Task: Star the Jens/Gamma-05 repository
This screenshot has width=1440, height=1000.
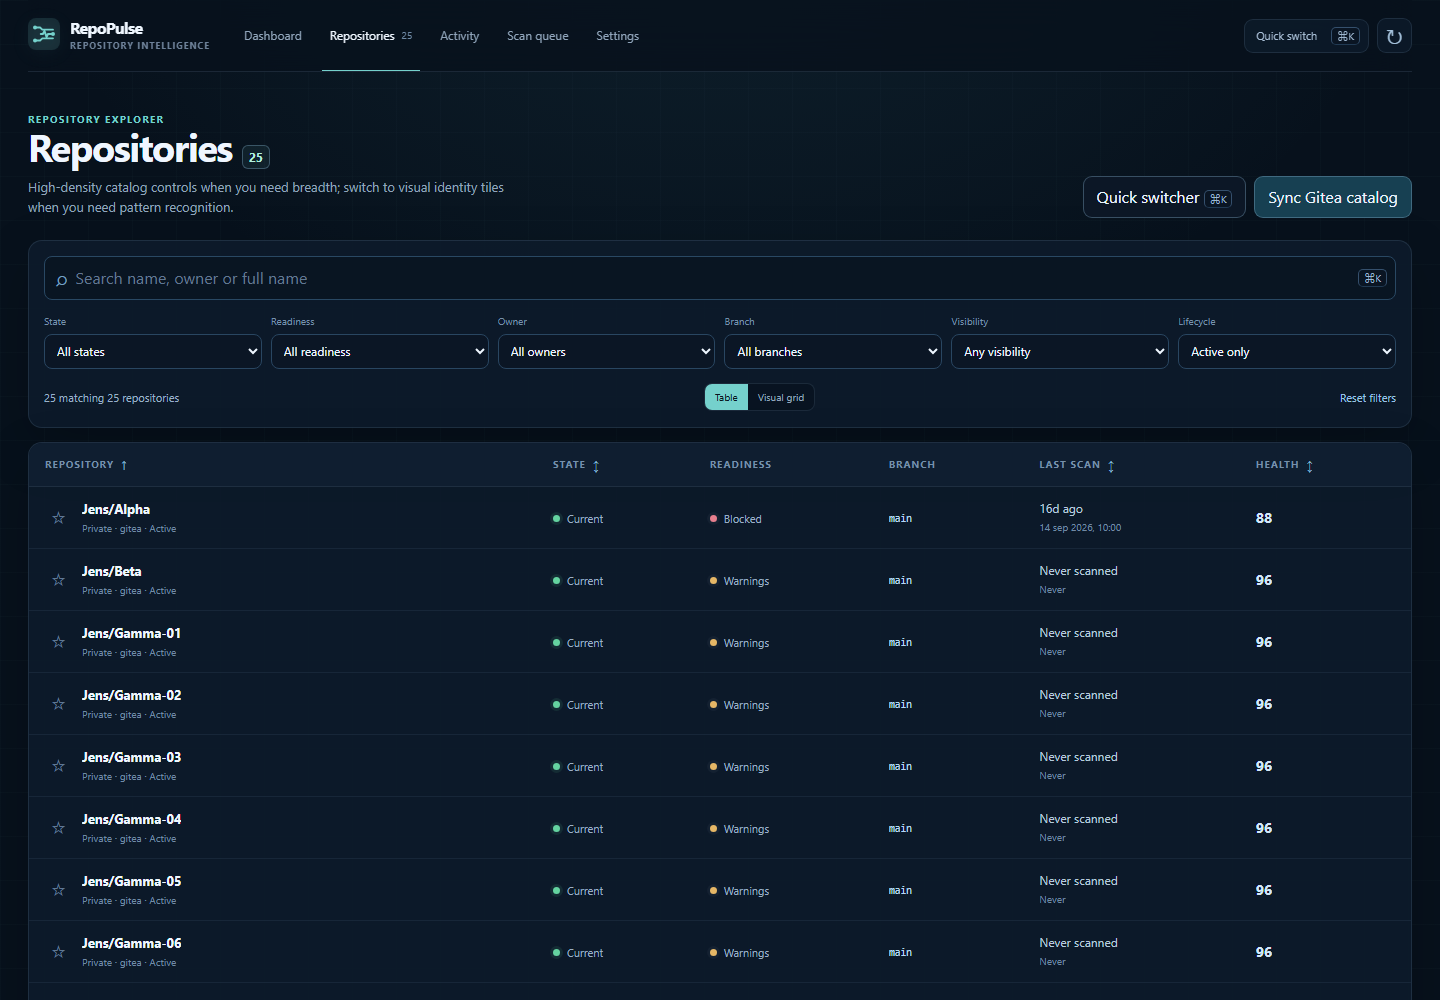Action: (59, 890)
